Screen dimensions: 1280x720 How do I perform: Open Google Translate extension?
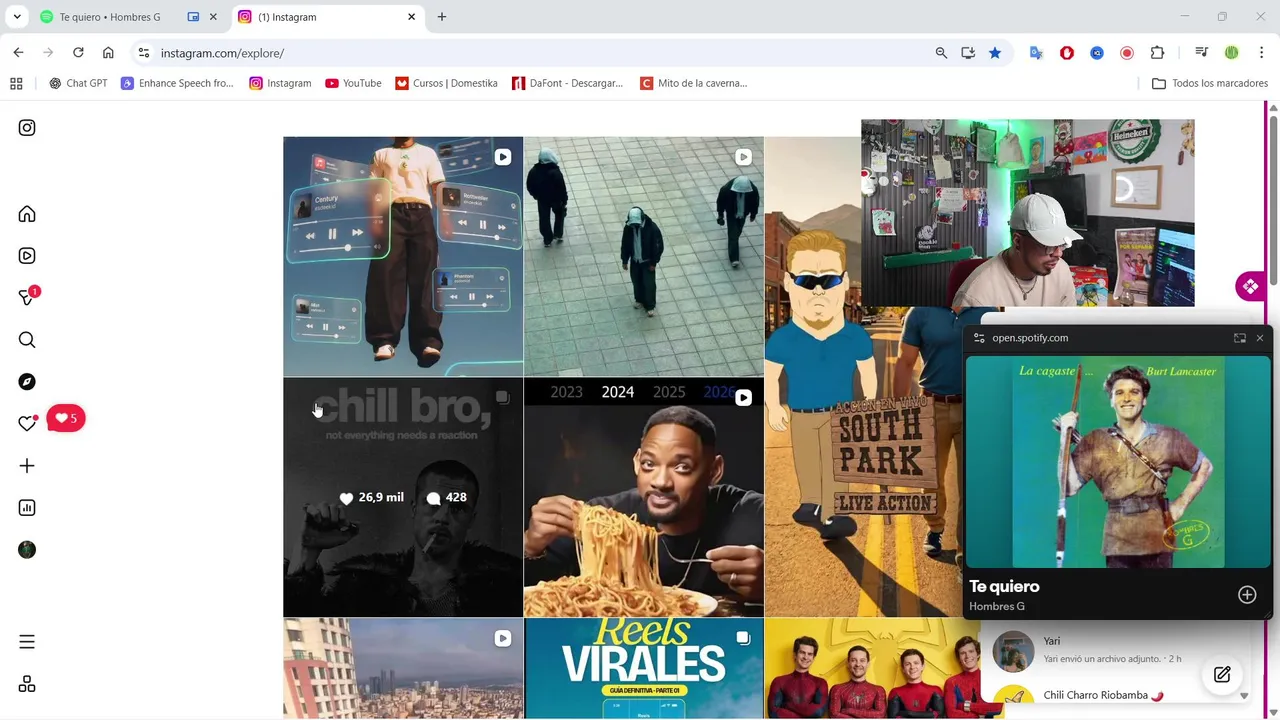[x=1036, y=53]
